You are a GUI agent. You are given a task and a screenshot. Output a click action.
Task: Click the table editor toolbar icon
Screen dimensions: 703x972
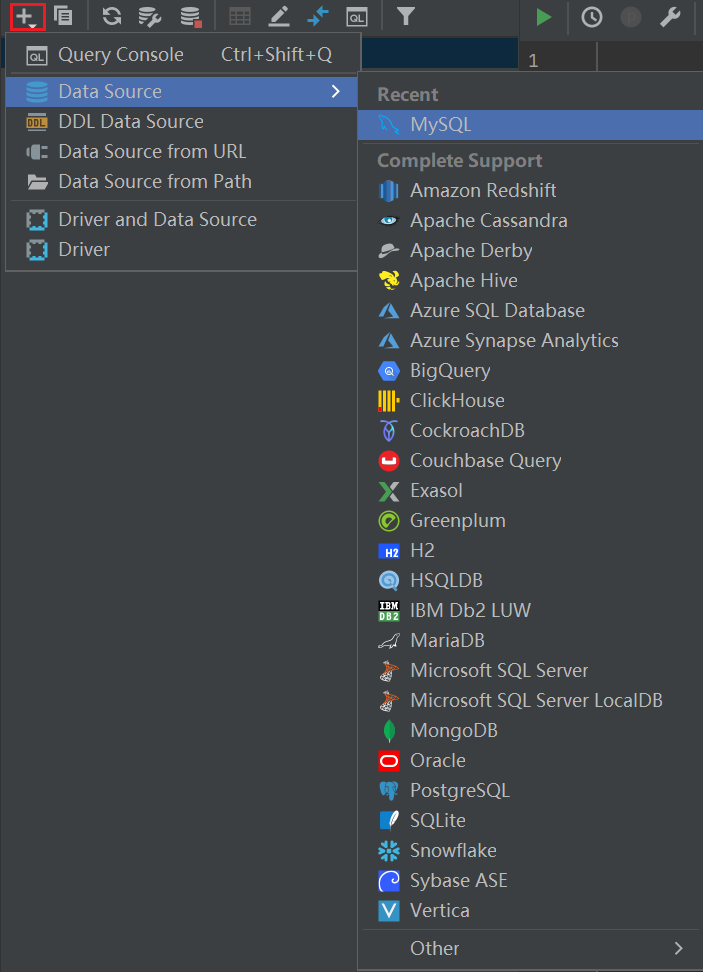click(x=240, y=17)
